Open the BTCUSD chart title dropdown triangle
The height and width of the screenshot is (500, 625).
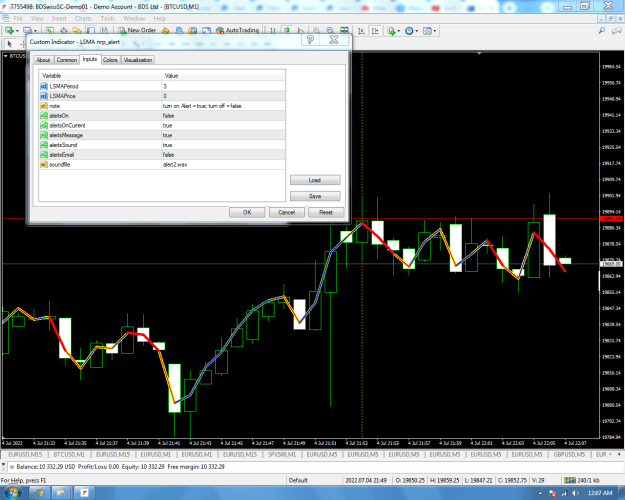coord(6,56)
